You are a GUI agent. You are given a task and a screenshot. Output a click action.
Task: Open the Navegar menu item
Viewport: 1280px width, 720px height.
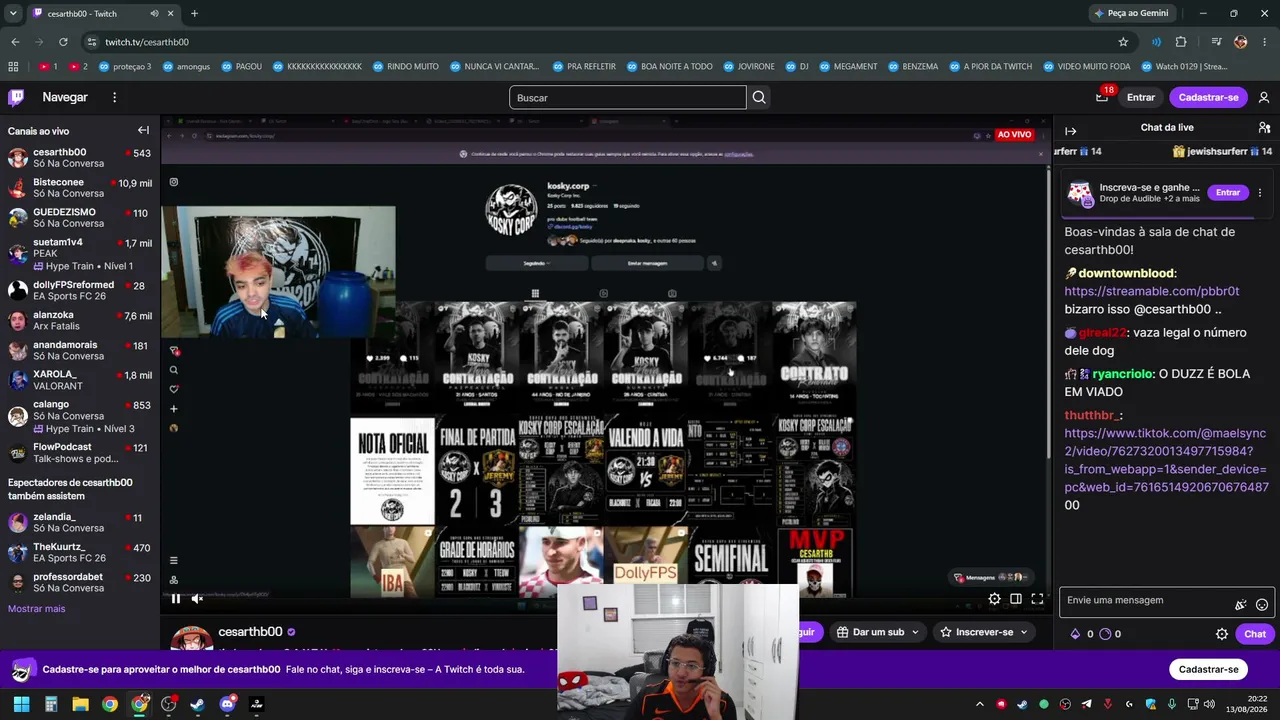click(x=65, y=97)
